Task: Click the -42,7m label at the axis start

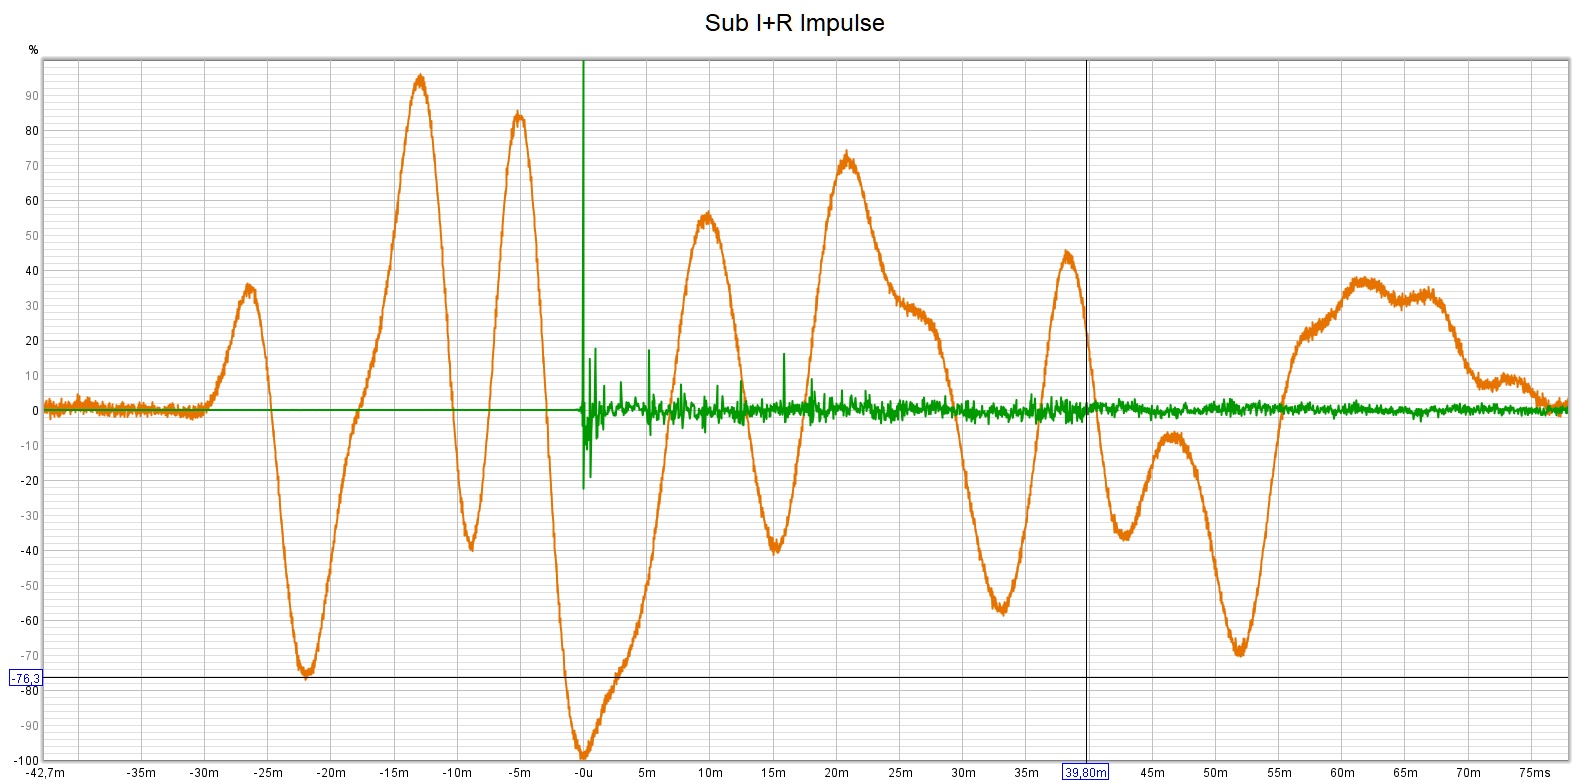Action: [x=47, y=772]
